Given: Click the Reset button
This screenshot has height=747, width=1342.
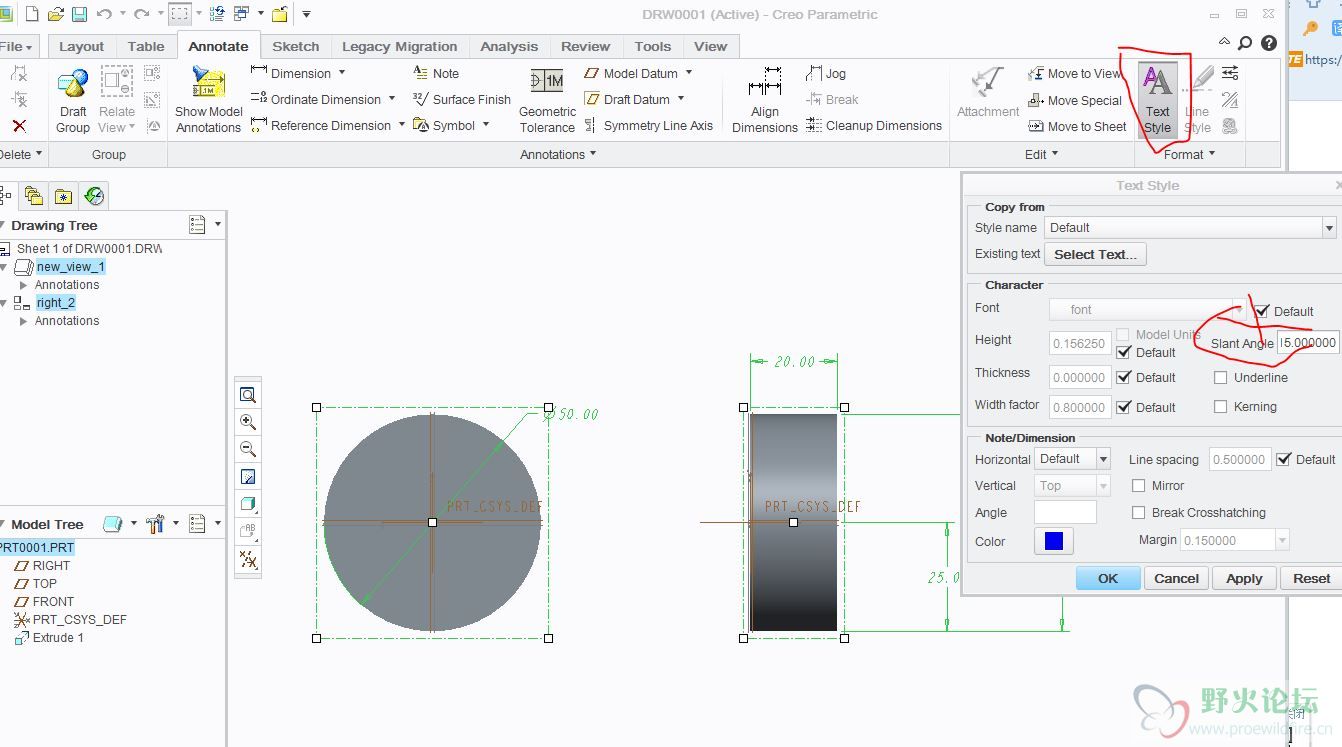Looking at the screenshot, I should 1311,578.
